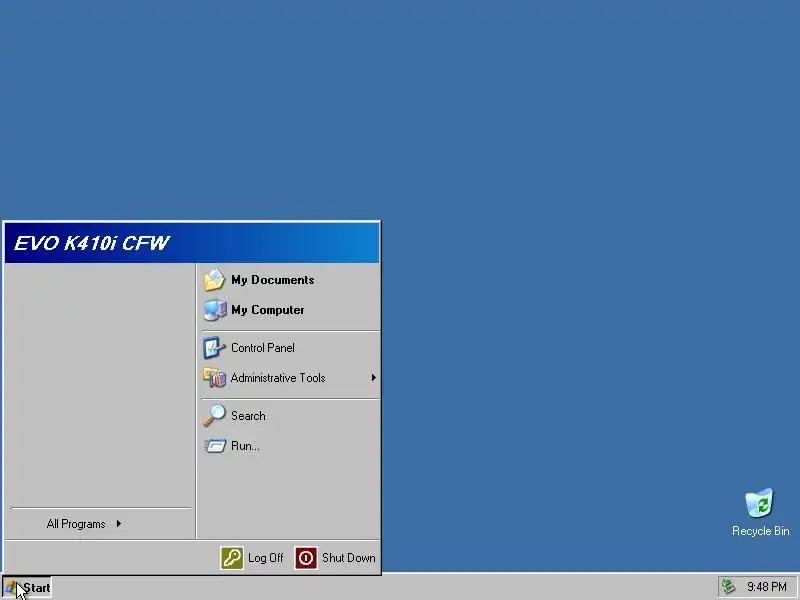
Task: Click the 9:48 PM taskbar clock
Action: point(766,587)
